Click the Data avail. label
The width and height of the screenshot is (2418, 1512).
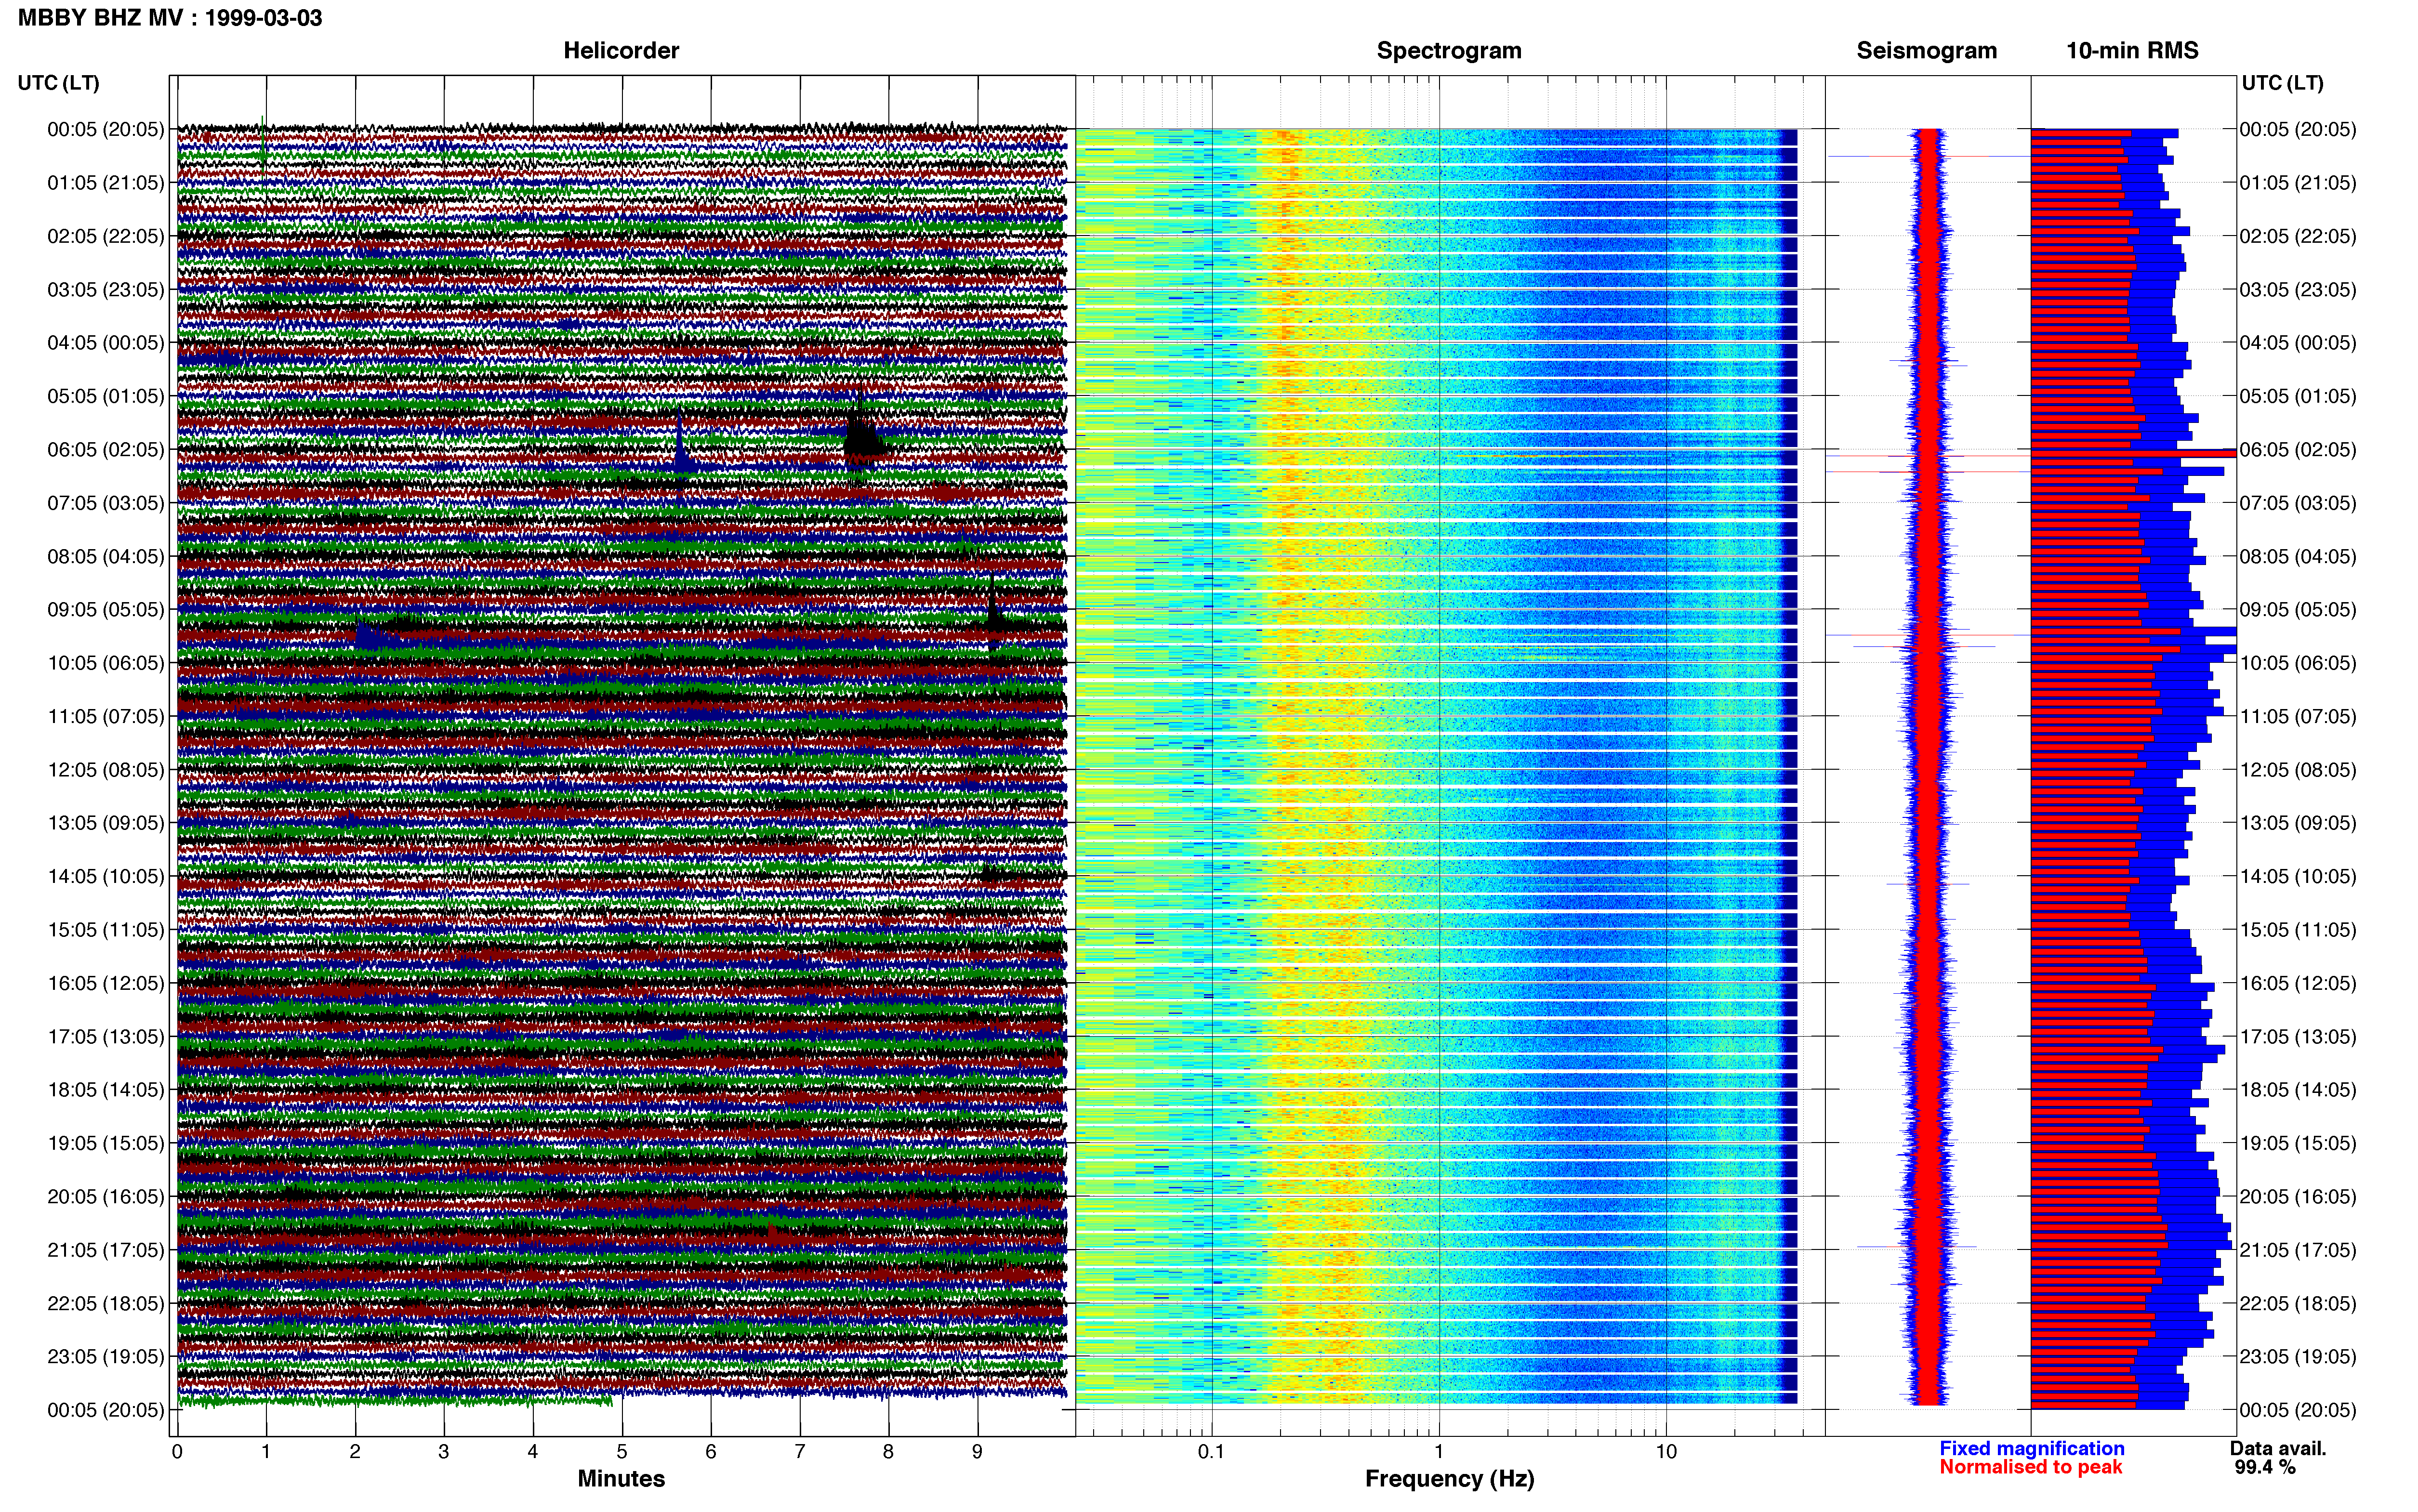[2278, 1448]
